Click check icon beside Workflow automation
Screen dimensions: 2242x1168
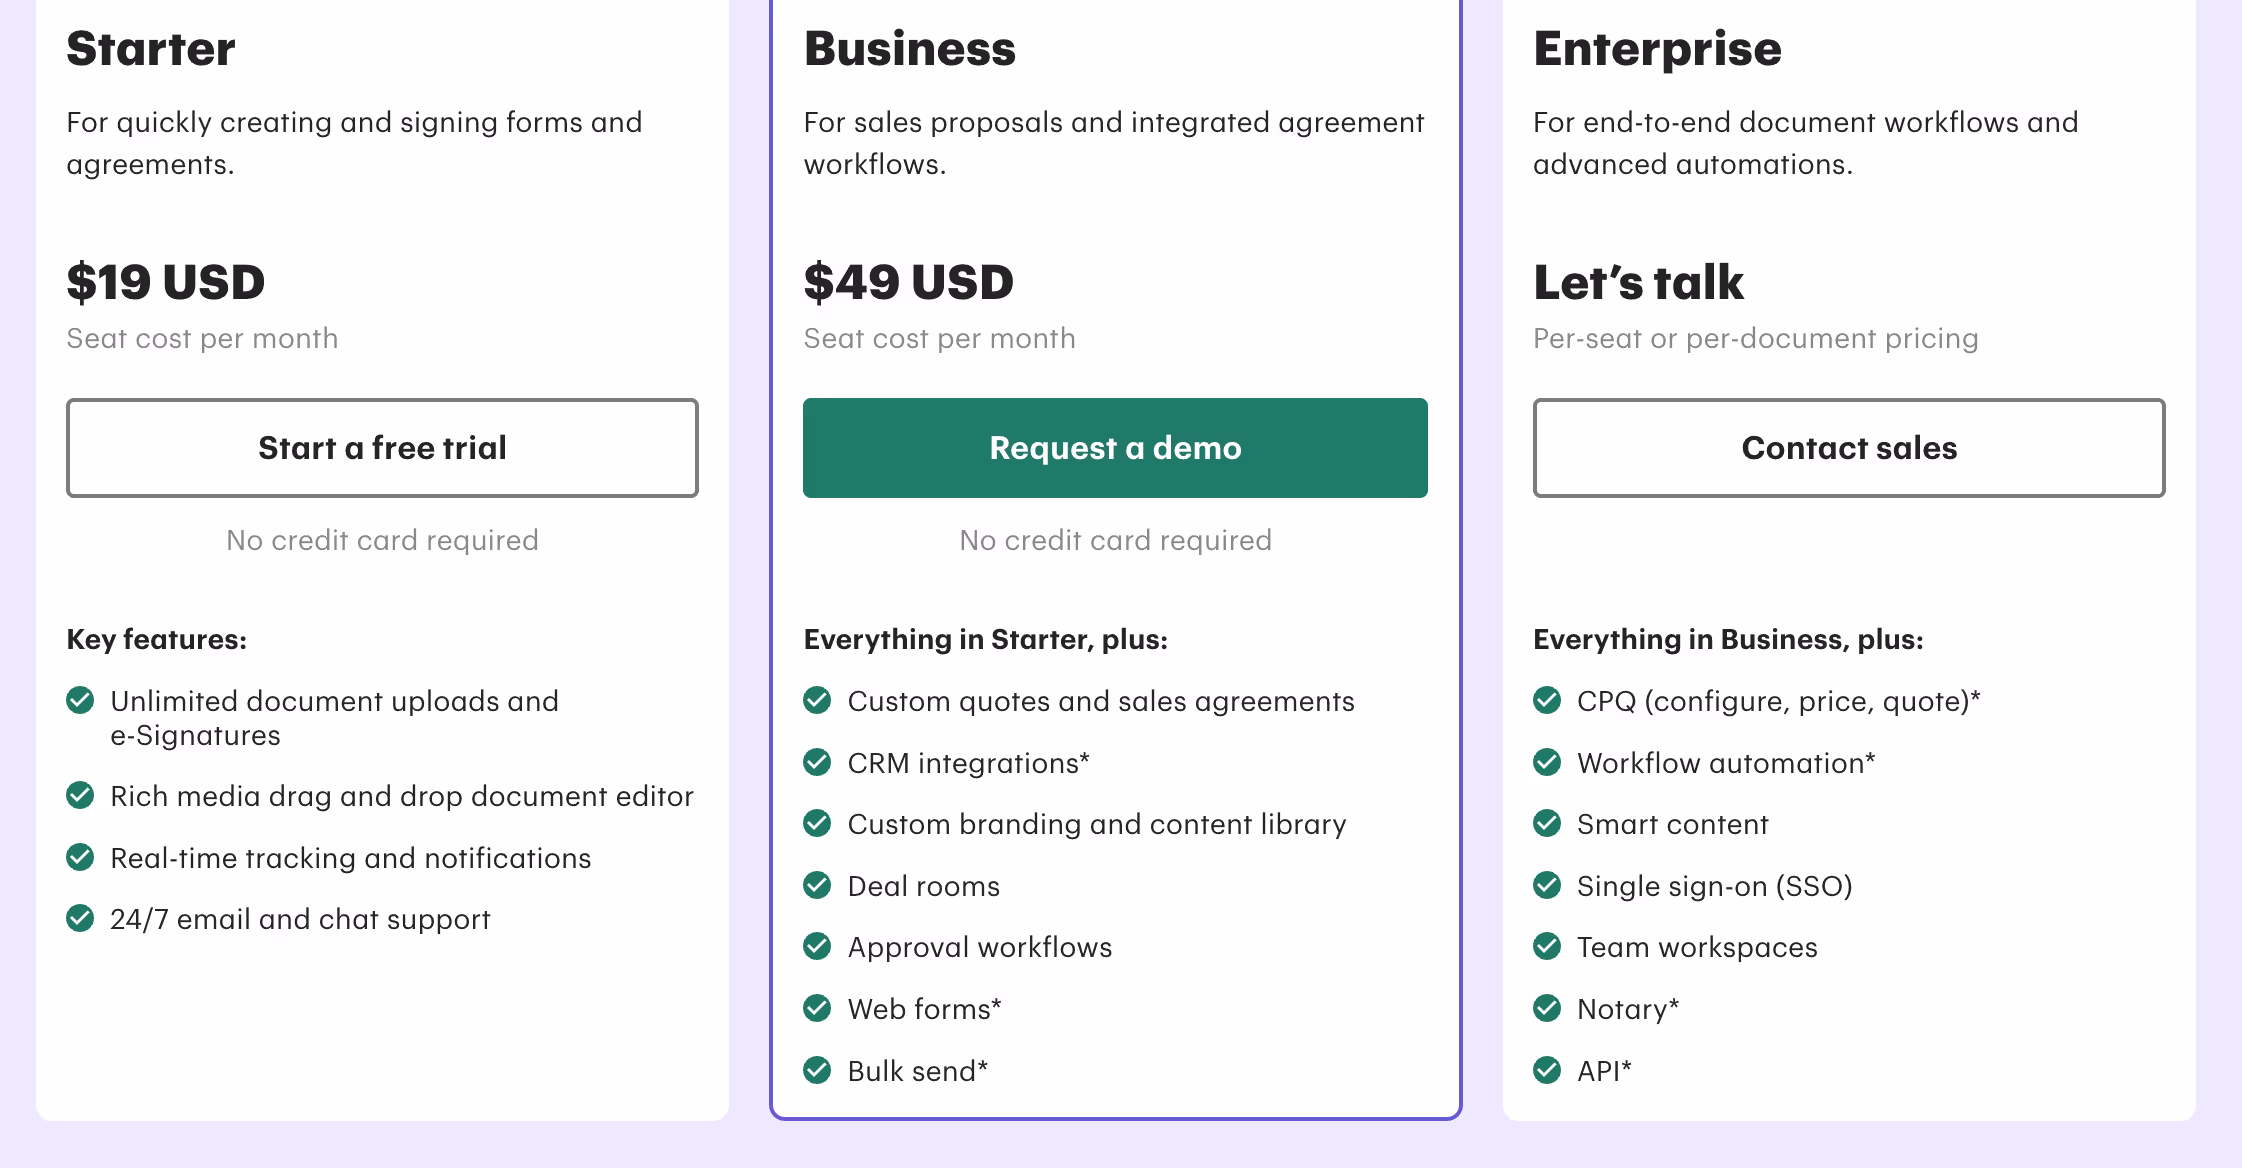coord(1547,762)
